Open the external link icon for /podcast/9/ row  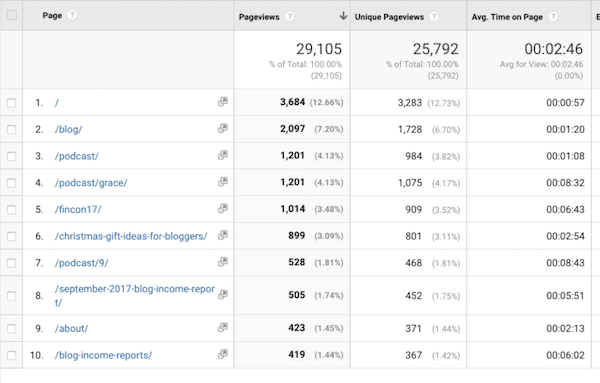point(223,262)
